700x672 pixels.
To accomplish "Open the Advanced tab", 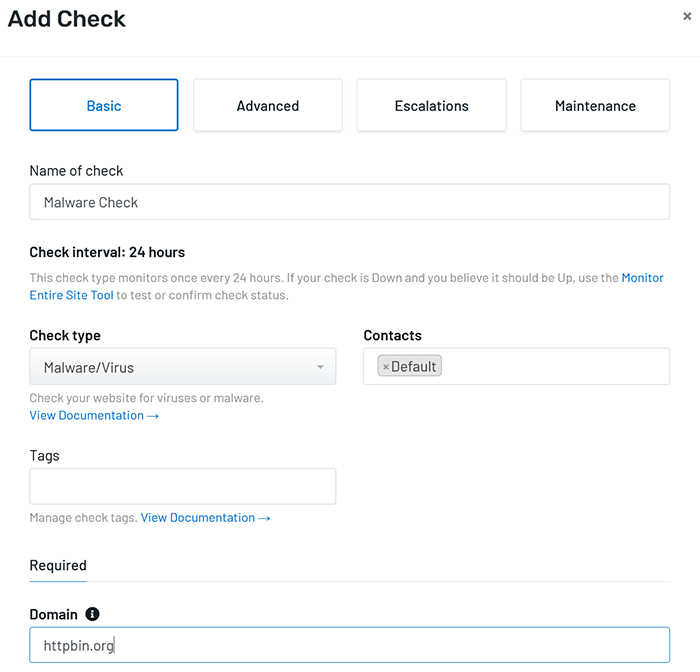I will pos(268,106).
